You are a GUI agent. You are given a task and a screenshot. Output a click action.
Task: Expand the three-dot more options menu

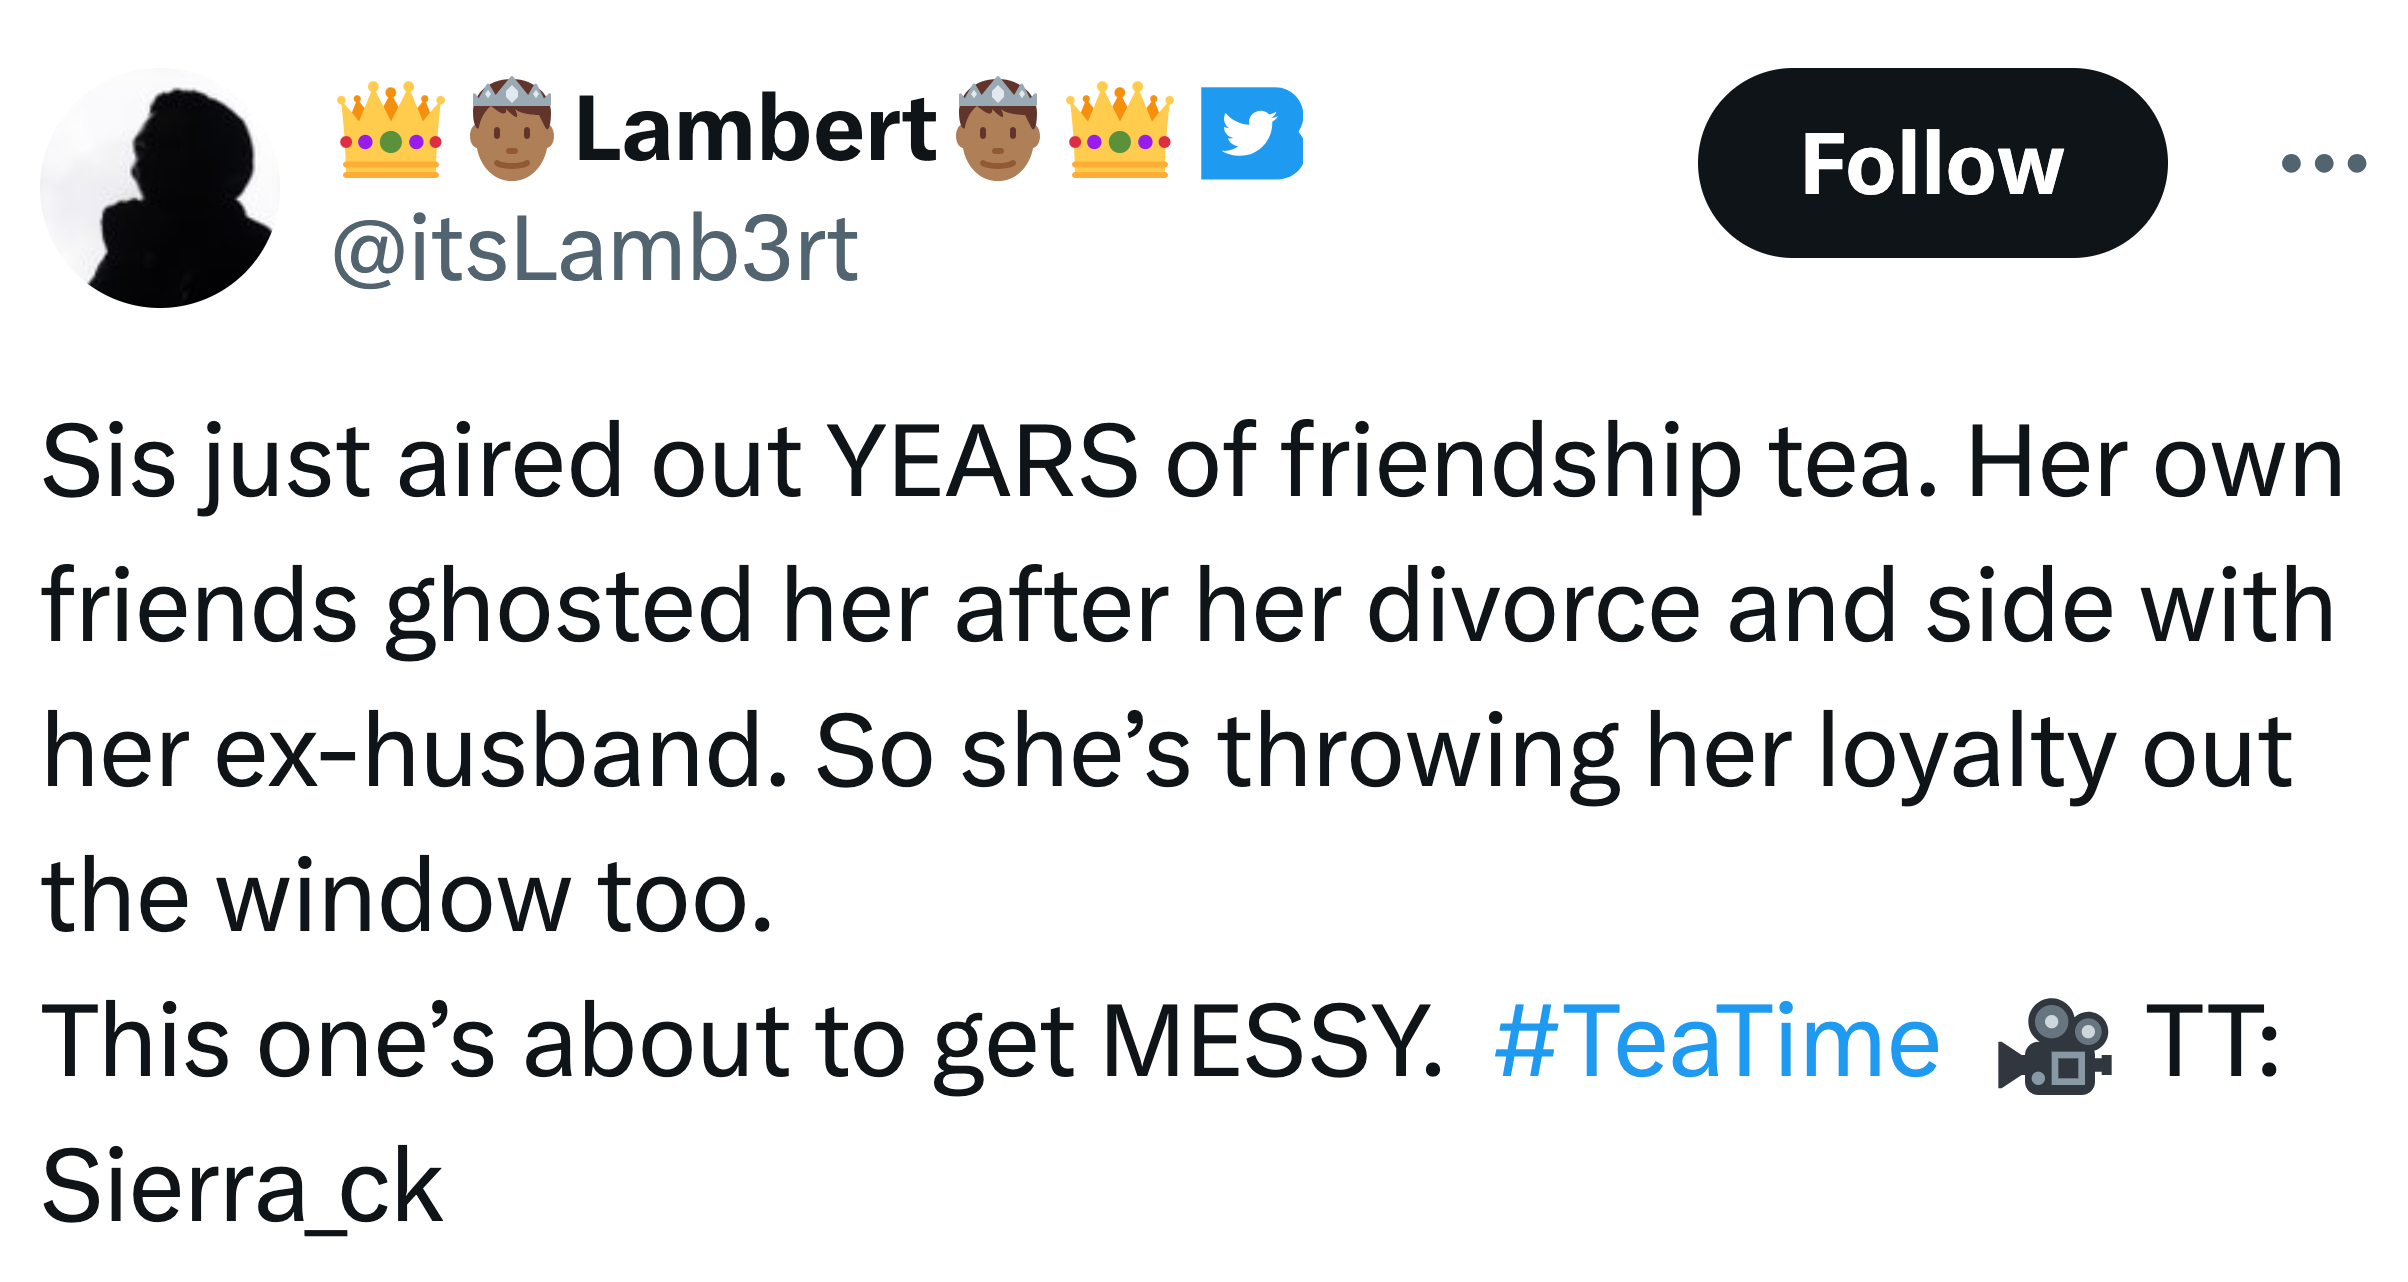(2323, 163)
